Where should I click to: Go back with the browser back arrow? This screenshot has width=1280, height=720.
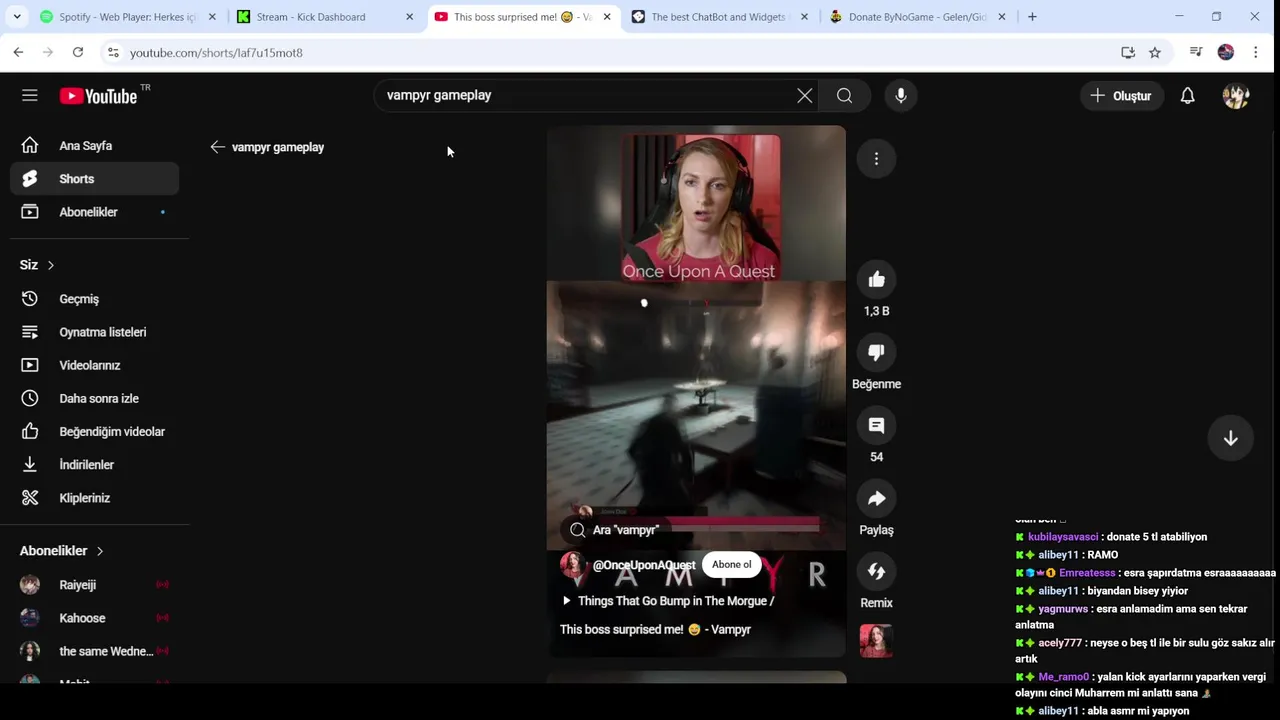(18, 52)
